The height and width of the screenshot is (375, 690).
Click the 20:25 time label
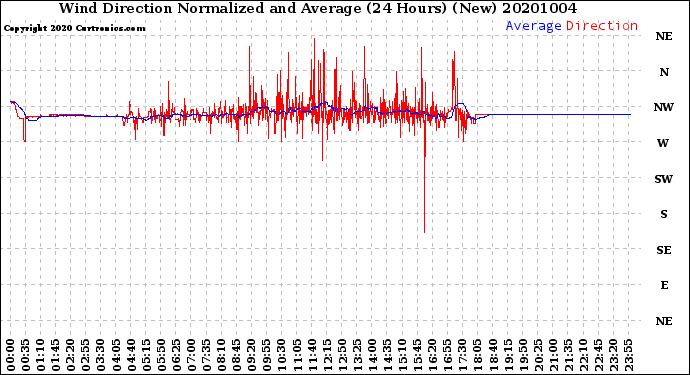click(x=539, y=355)
